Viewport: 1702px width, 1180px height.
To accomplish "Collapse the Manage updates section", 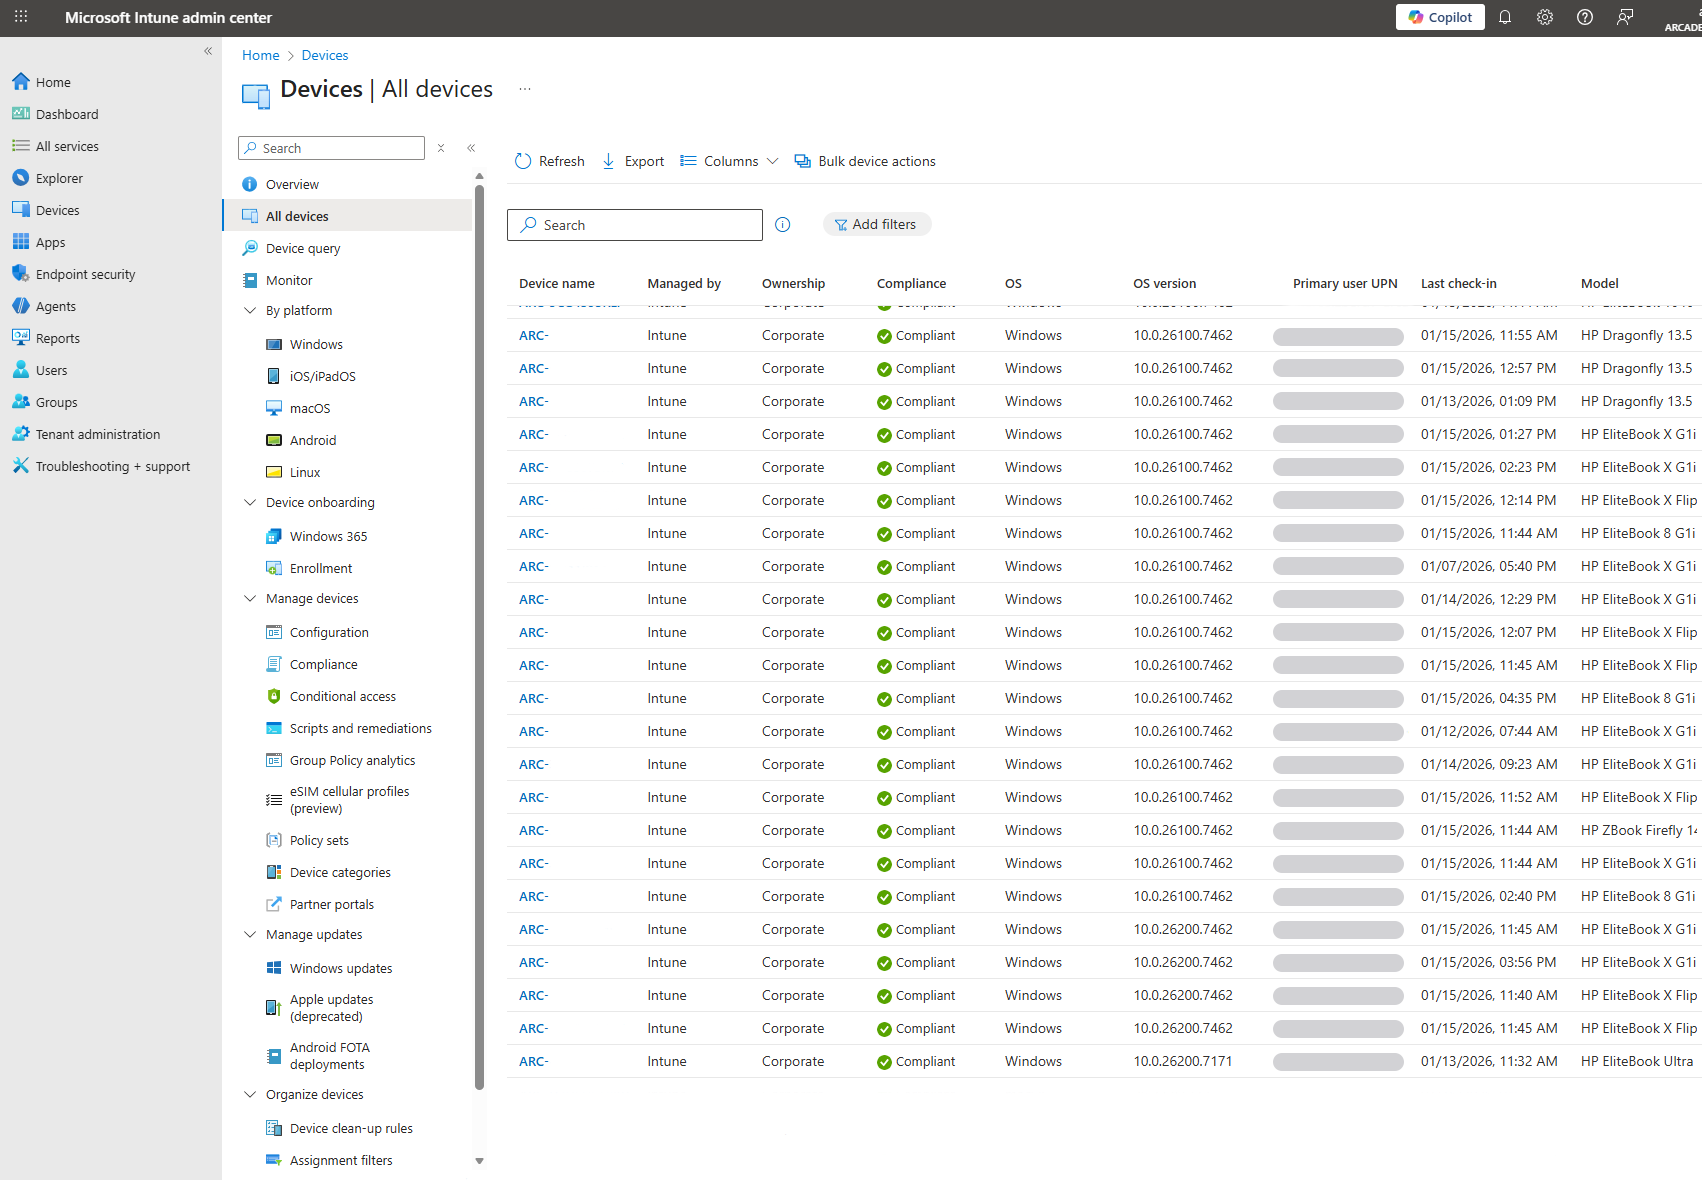I will click(250, 934).
